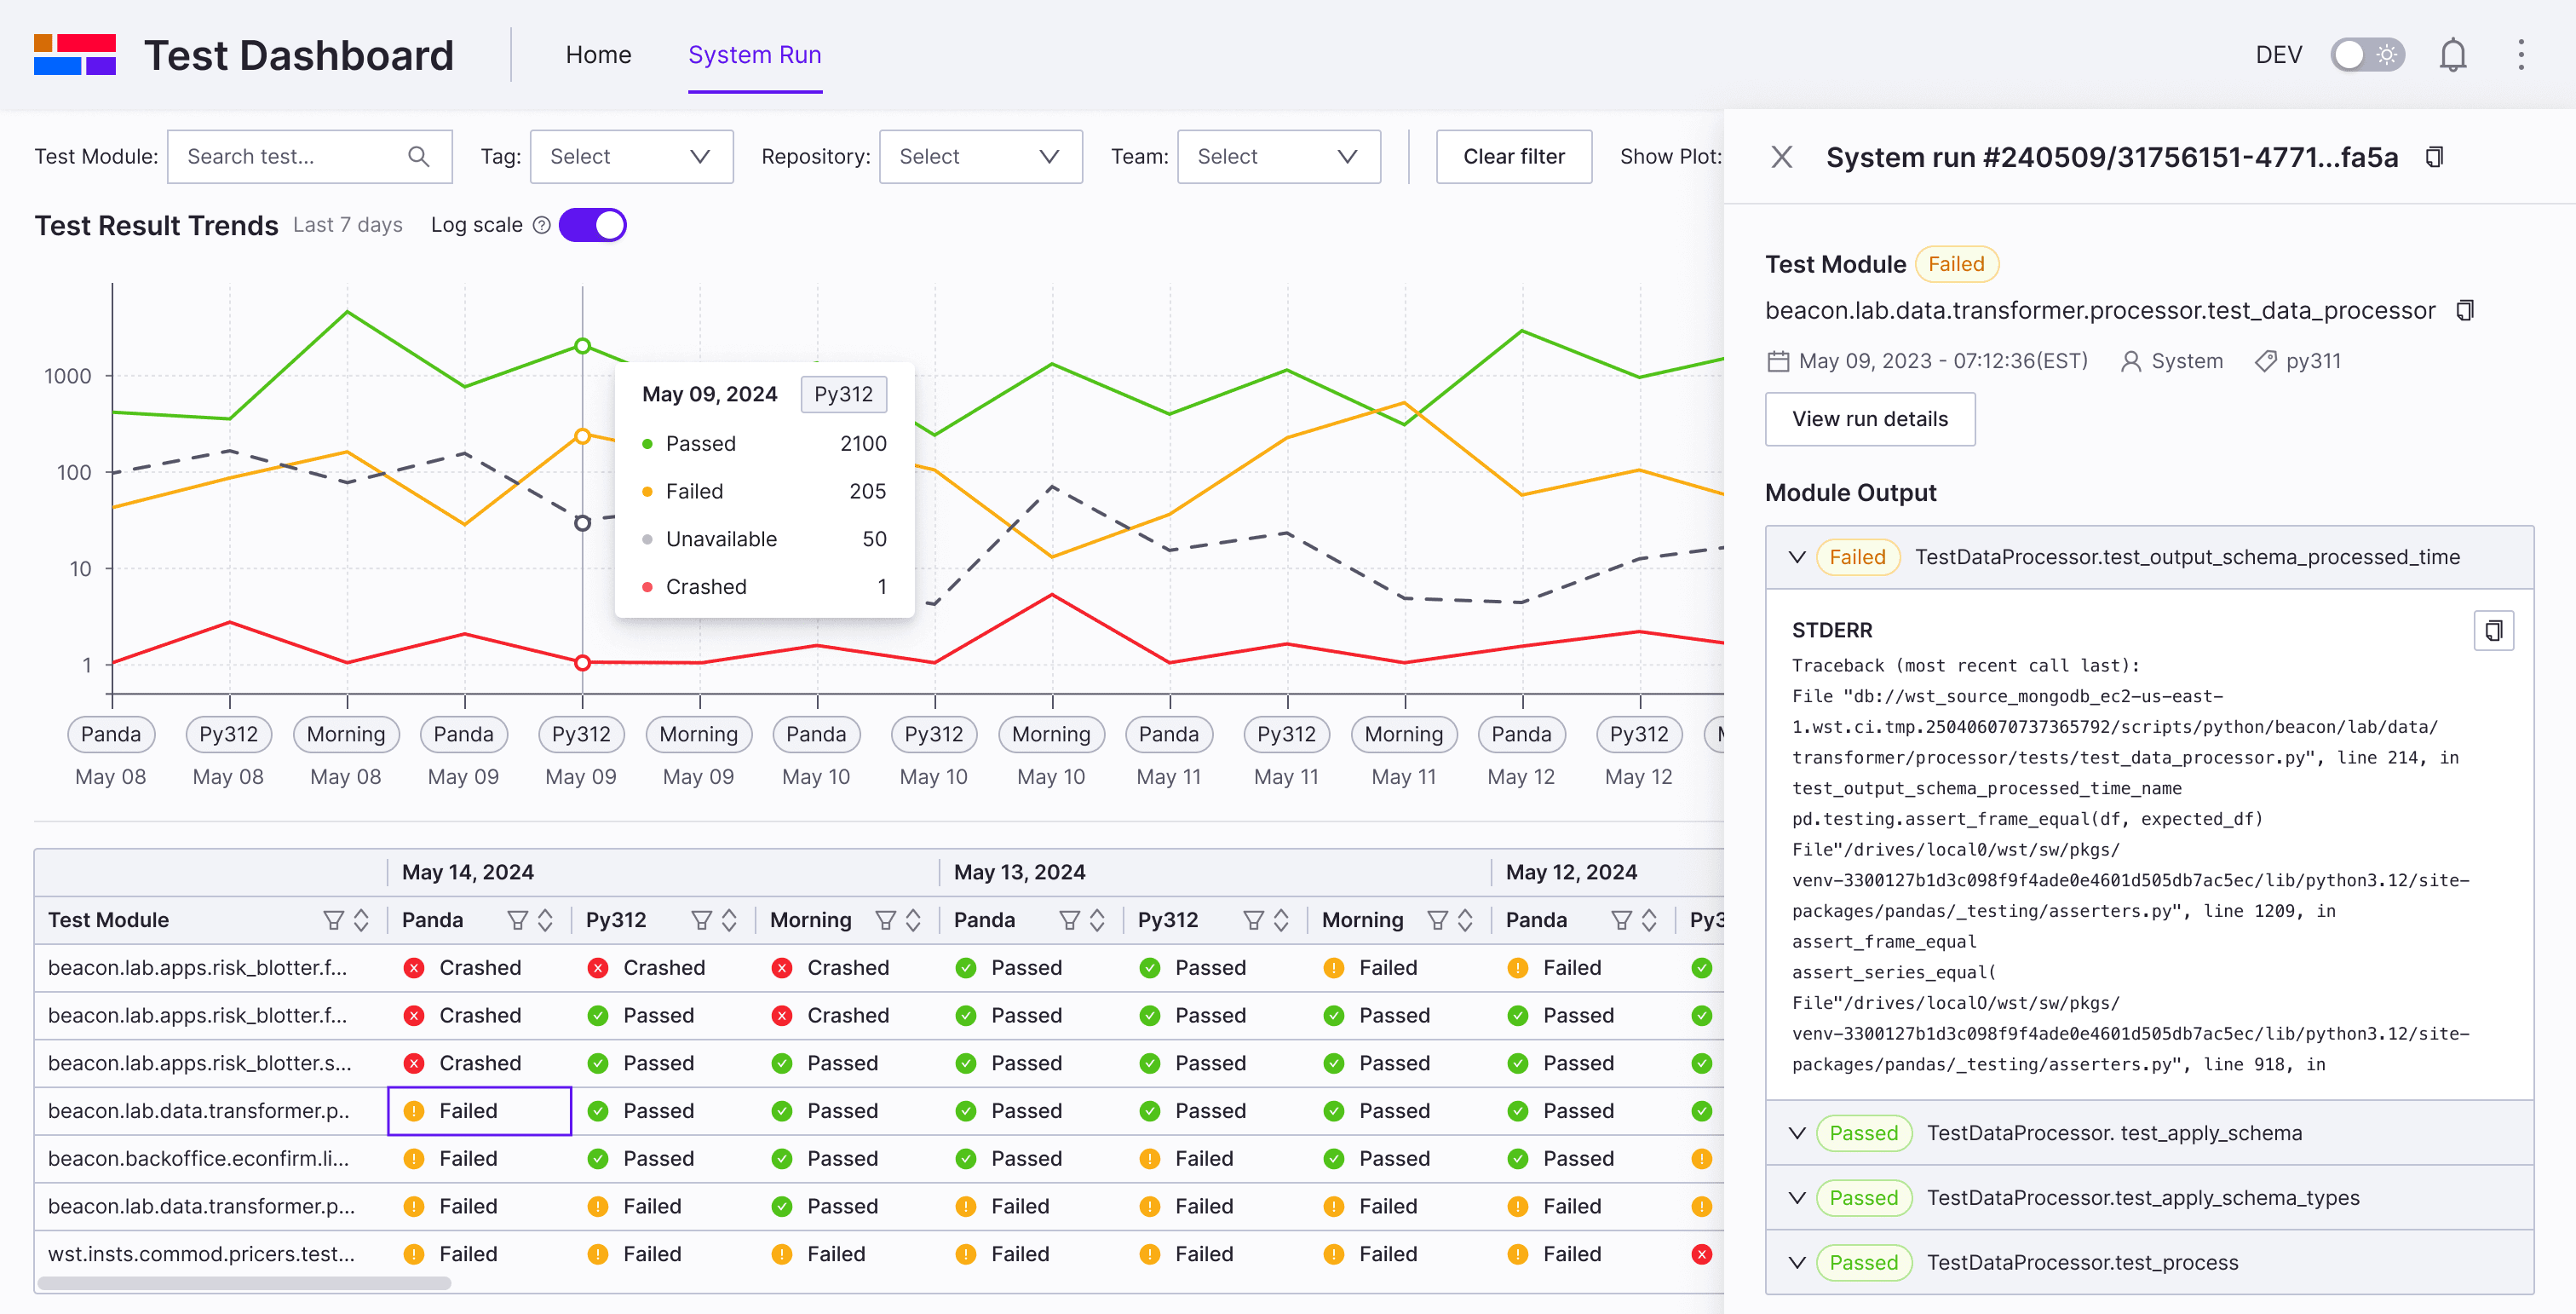Copy the STDERR output
The image size is (2576, 1314).
tap(2493, 631)
